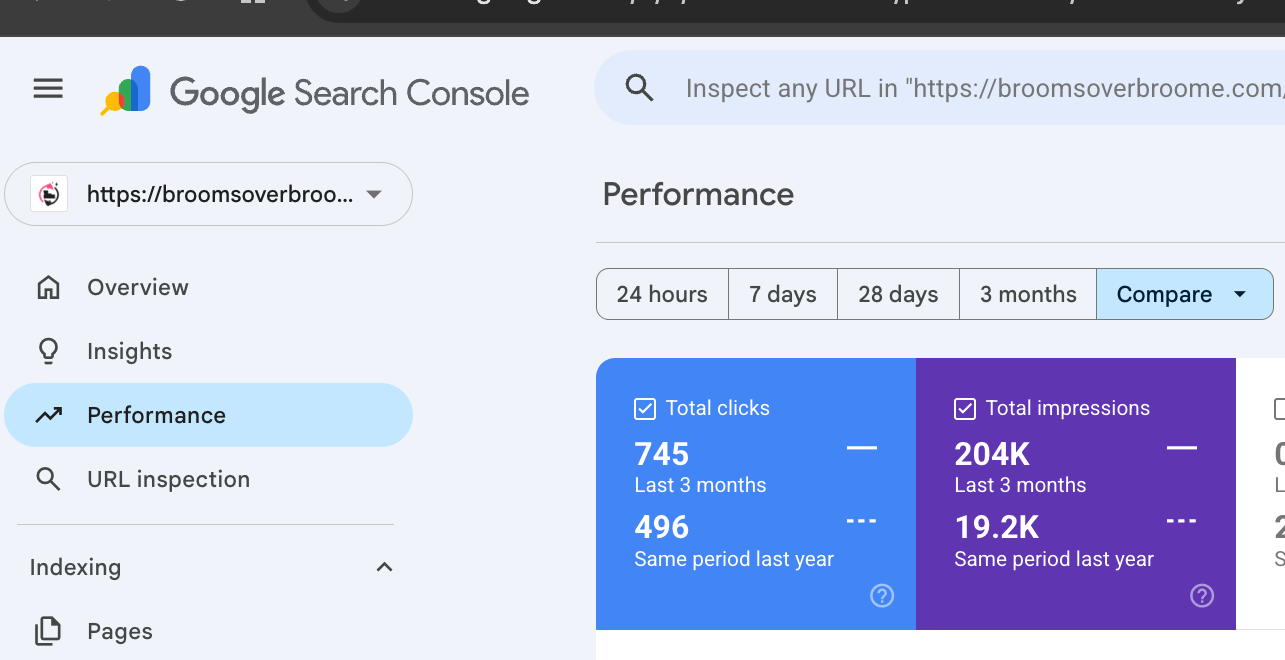
Task: Click the Compare caret arrow
Action: 1240,294
